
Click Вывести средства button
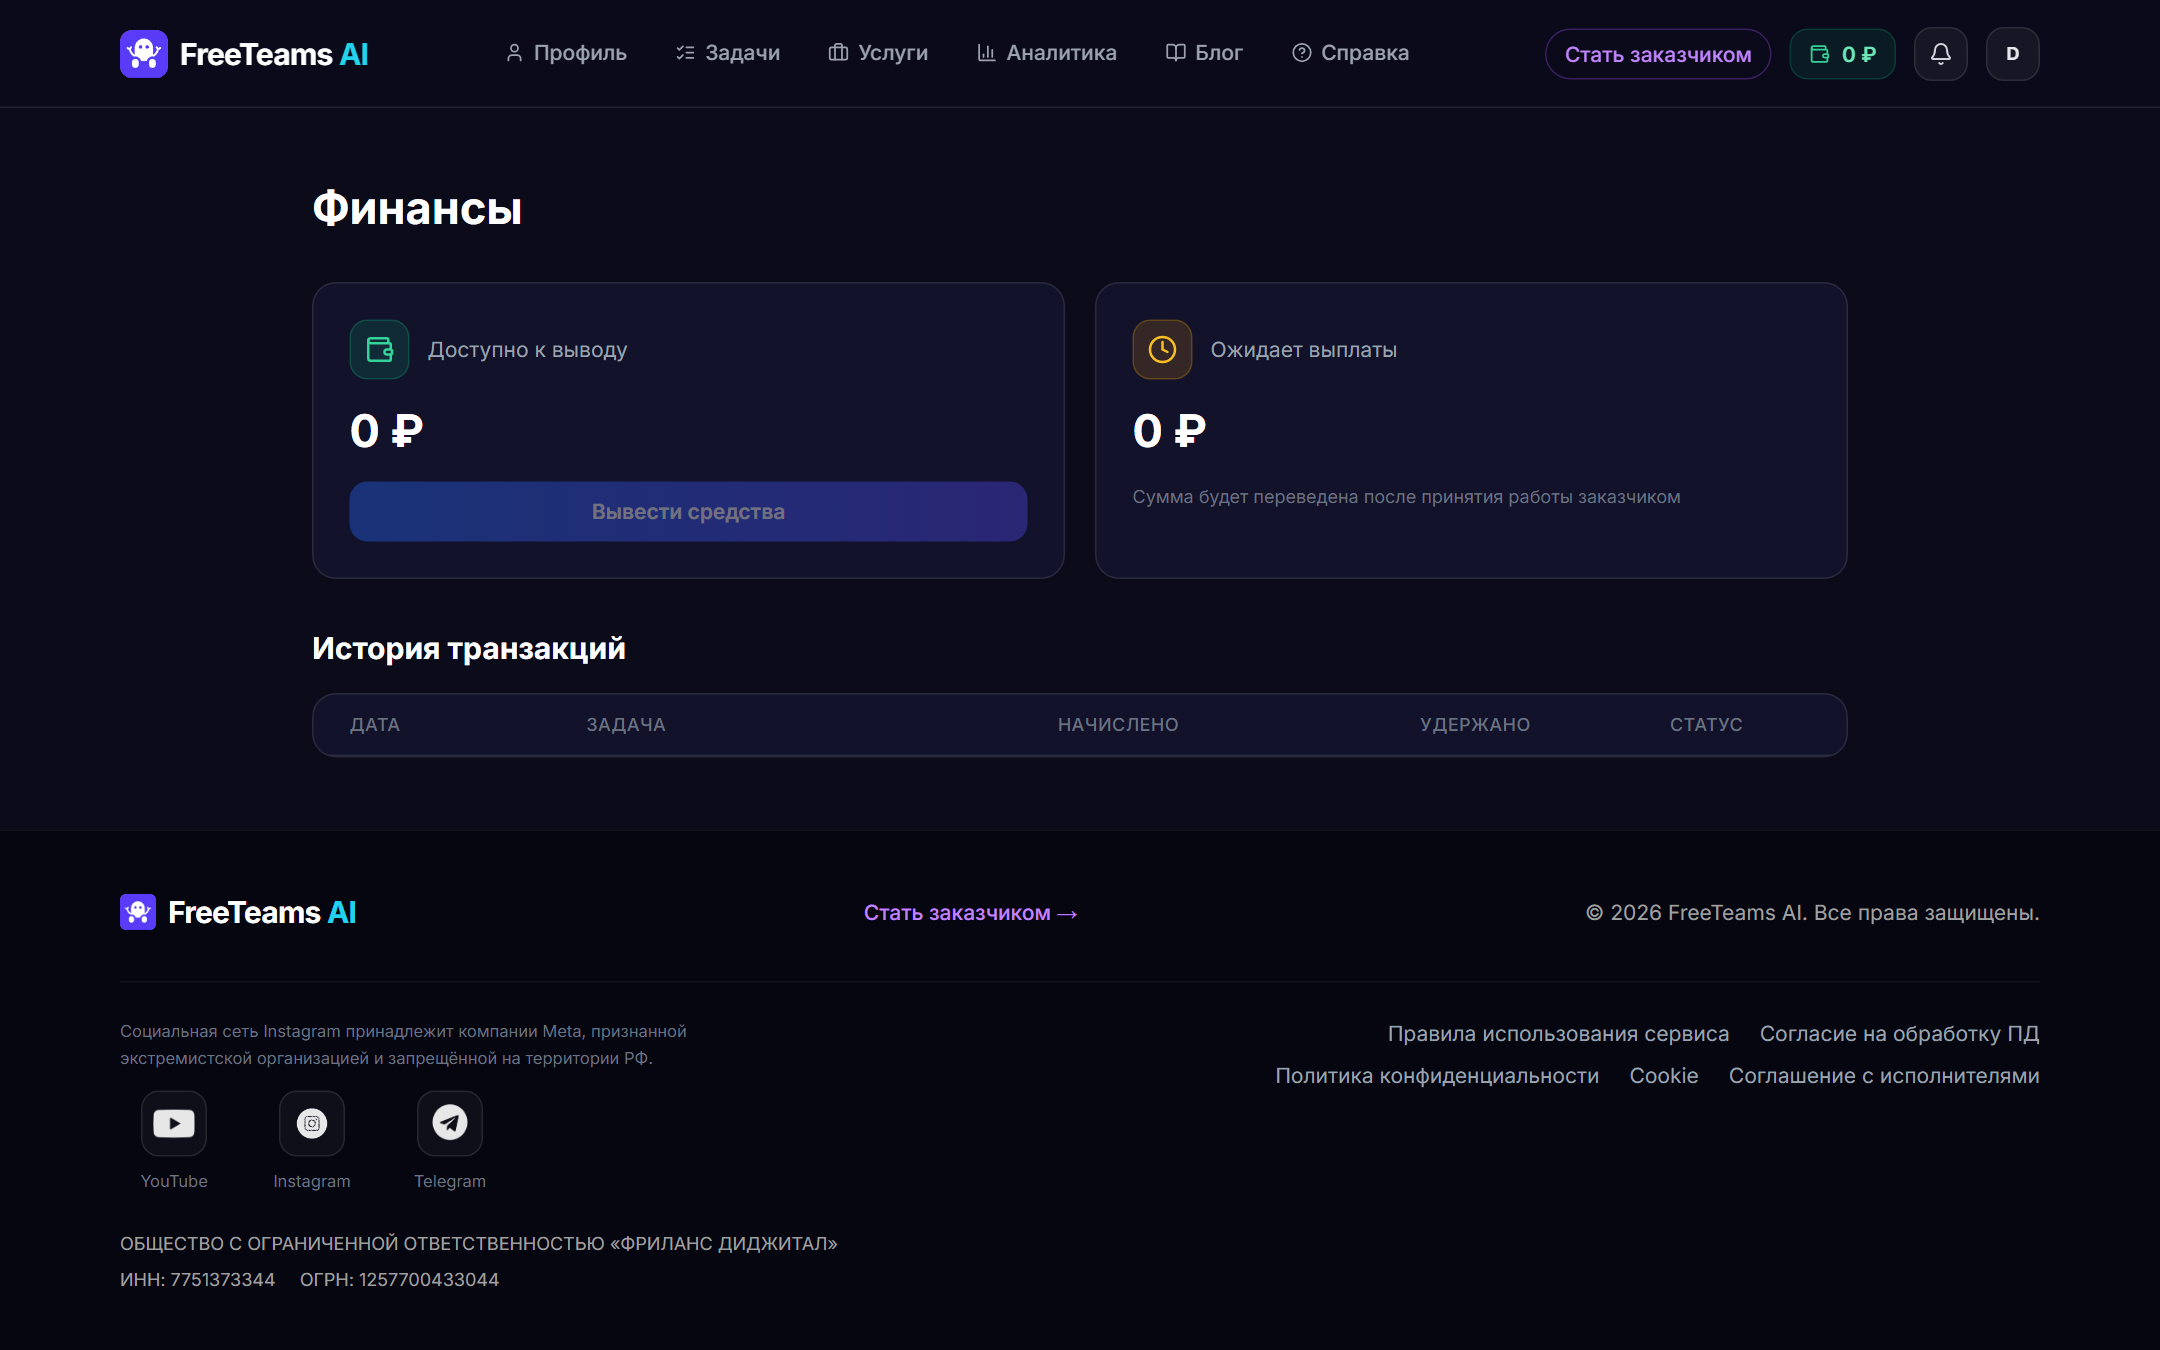688,512
